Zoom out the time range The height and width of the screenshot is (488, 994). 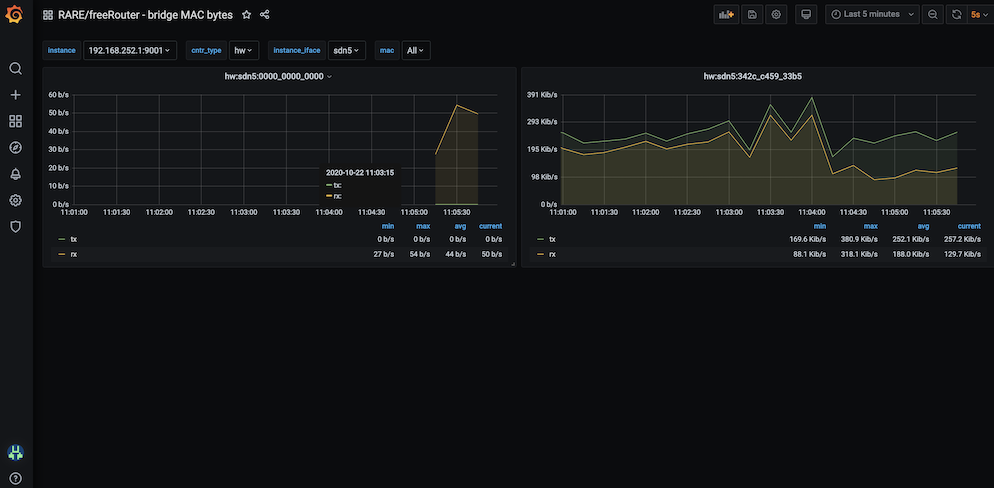(x=932, y=14)
